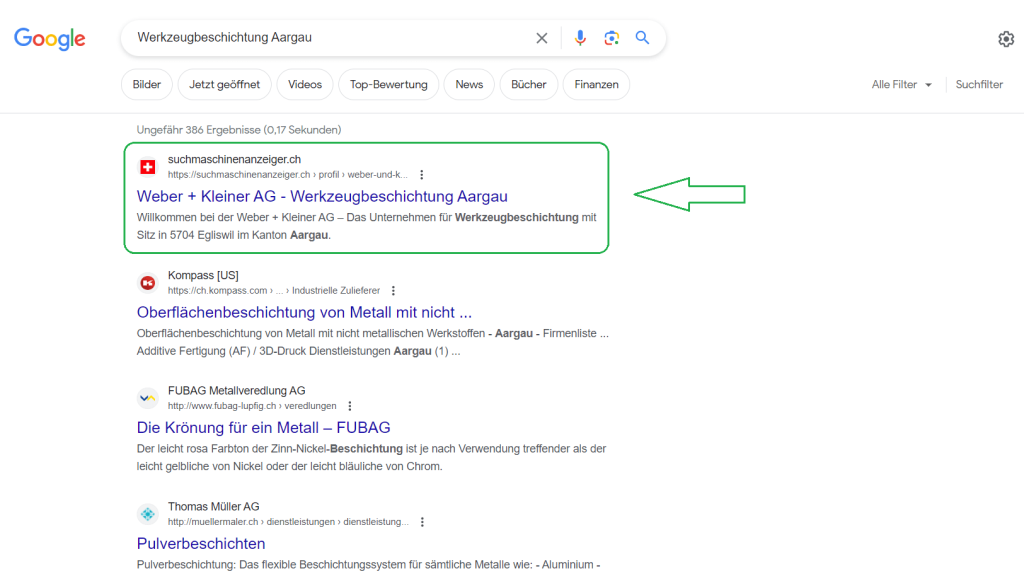Click the Thomas Müller AG favicon

tap(148, 514)
